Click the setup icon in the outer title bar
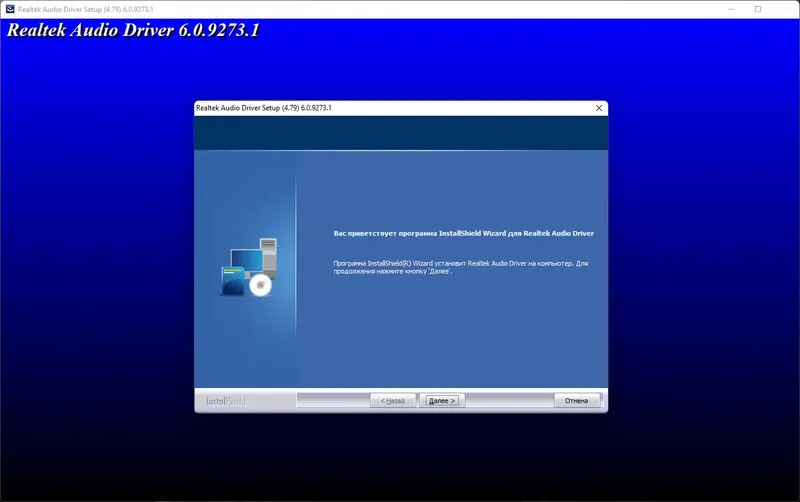This screenshot has width=800, height=502. pos(10,9)
